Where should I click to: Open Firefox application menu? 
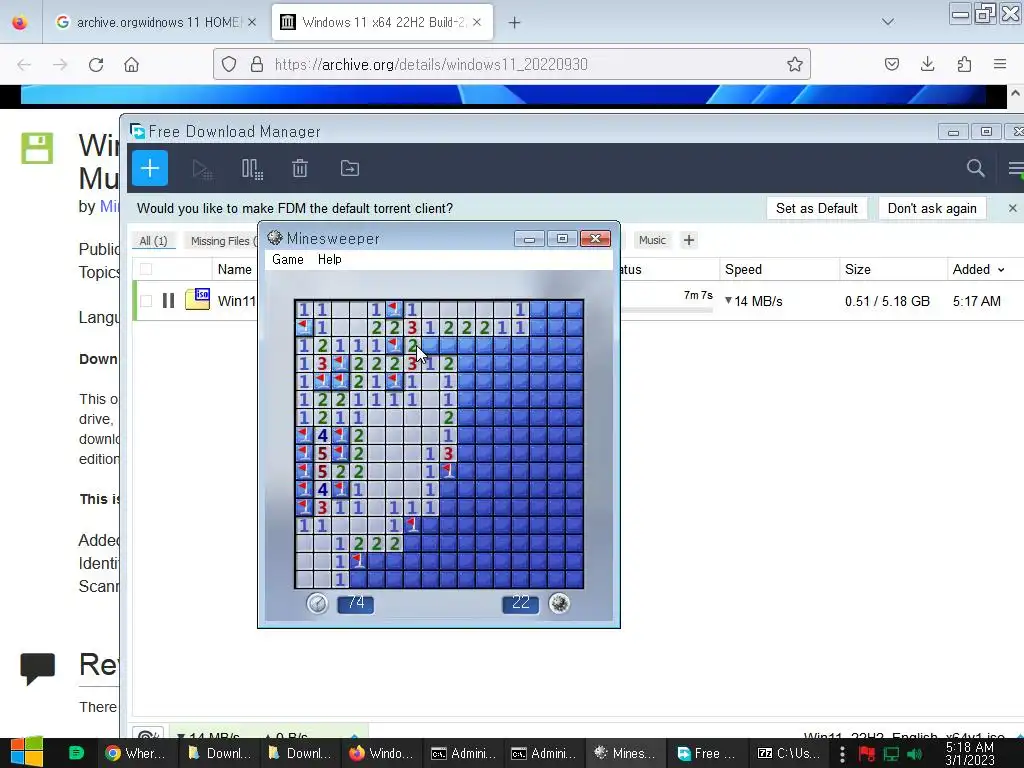pyautogui.click(x=1000, y=64)
